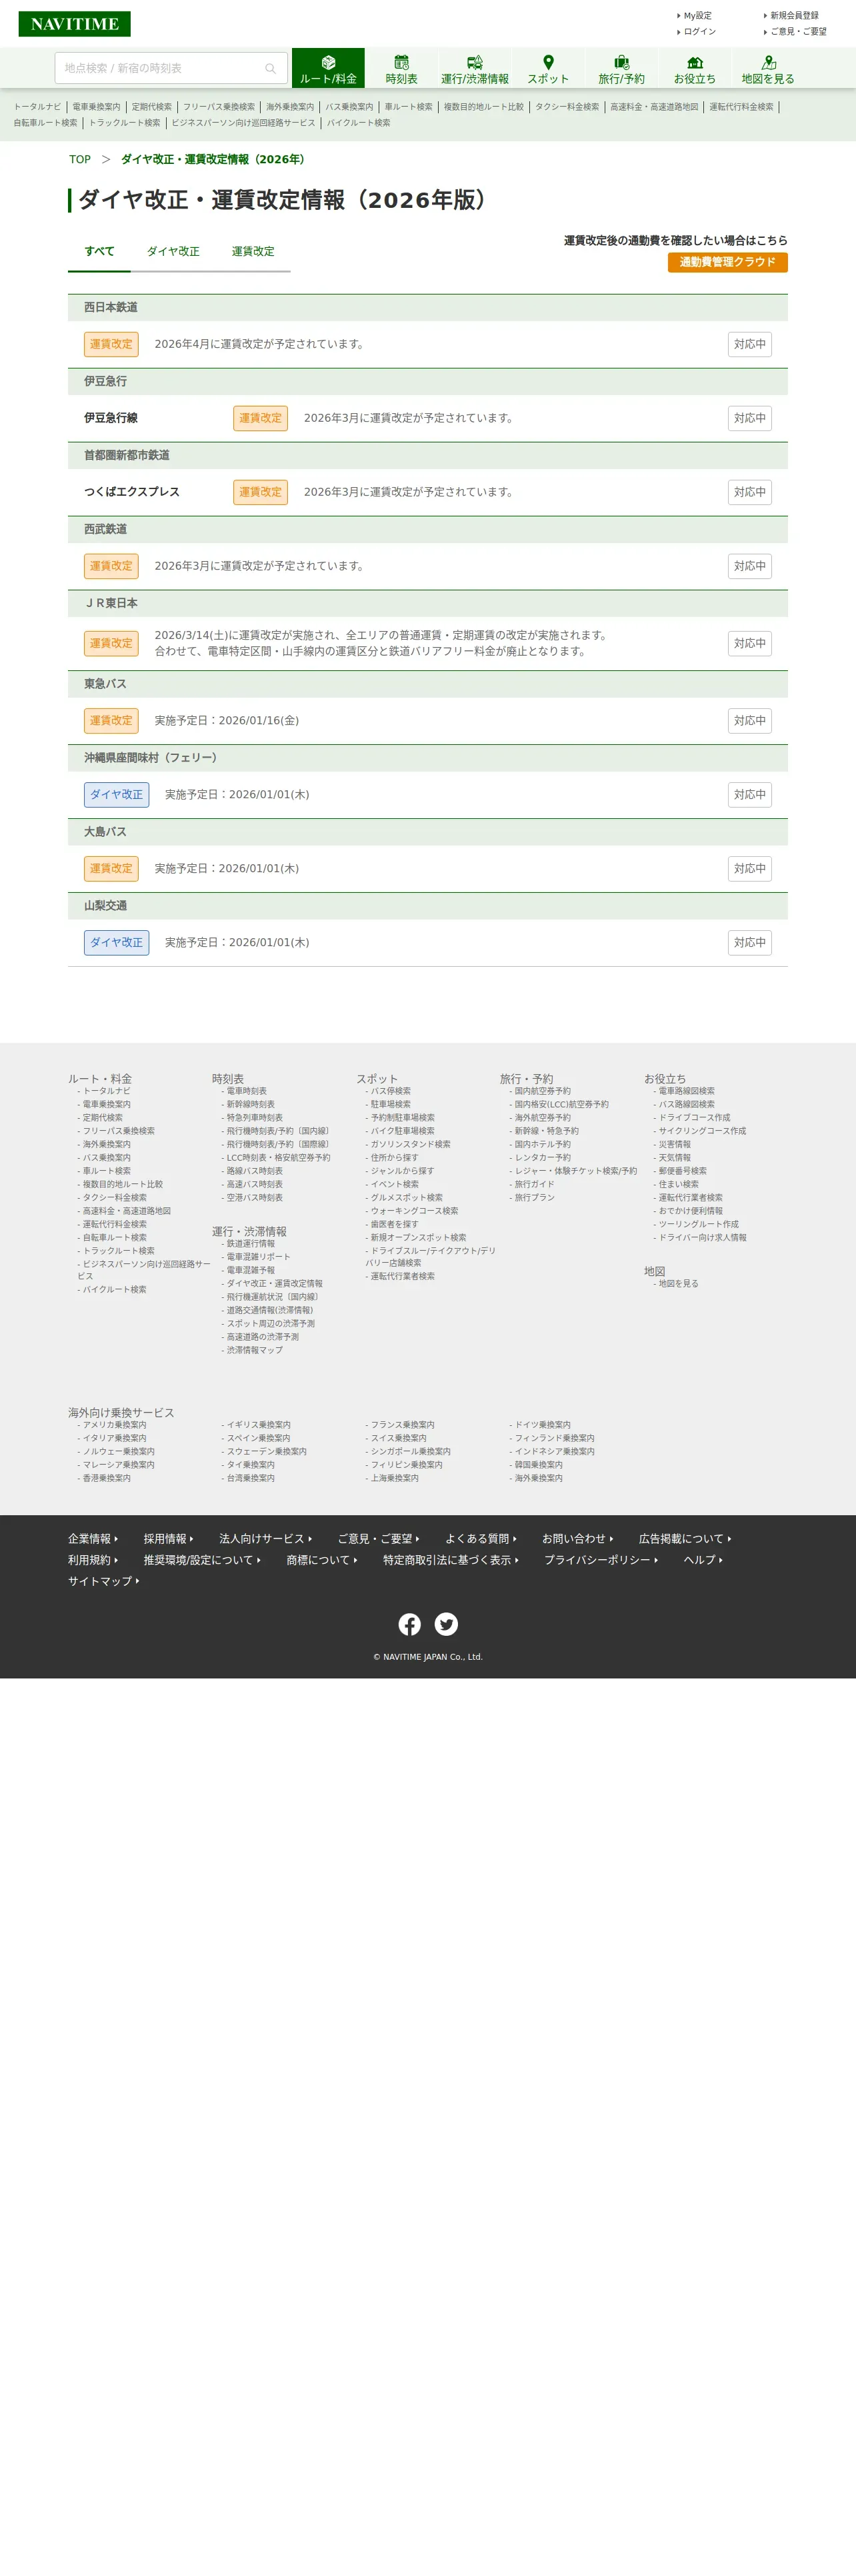
Task: Open footer link アメリカ乗換案内
Action: pyautogui.click(x=114, y=1425)
